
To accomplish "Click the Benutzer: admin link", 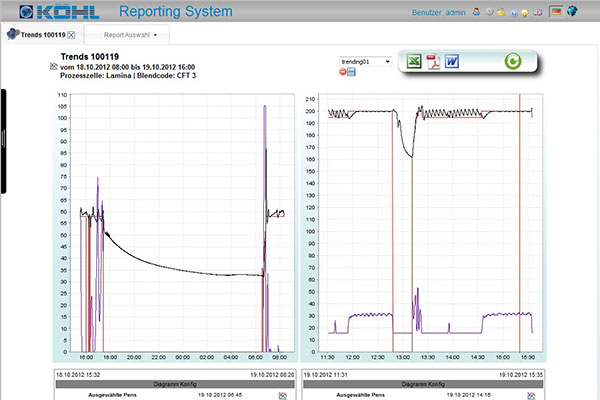I will [x=440, y=13].
